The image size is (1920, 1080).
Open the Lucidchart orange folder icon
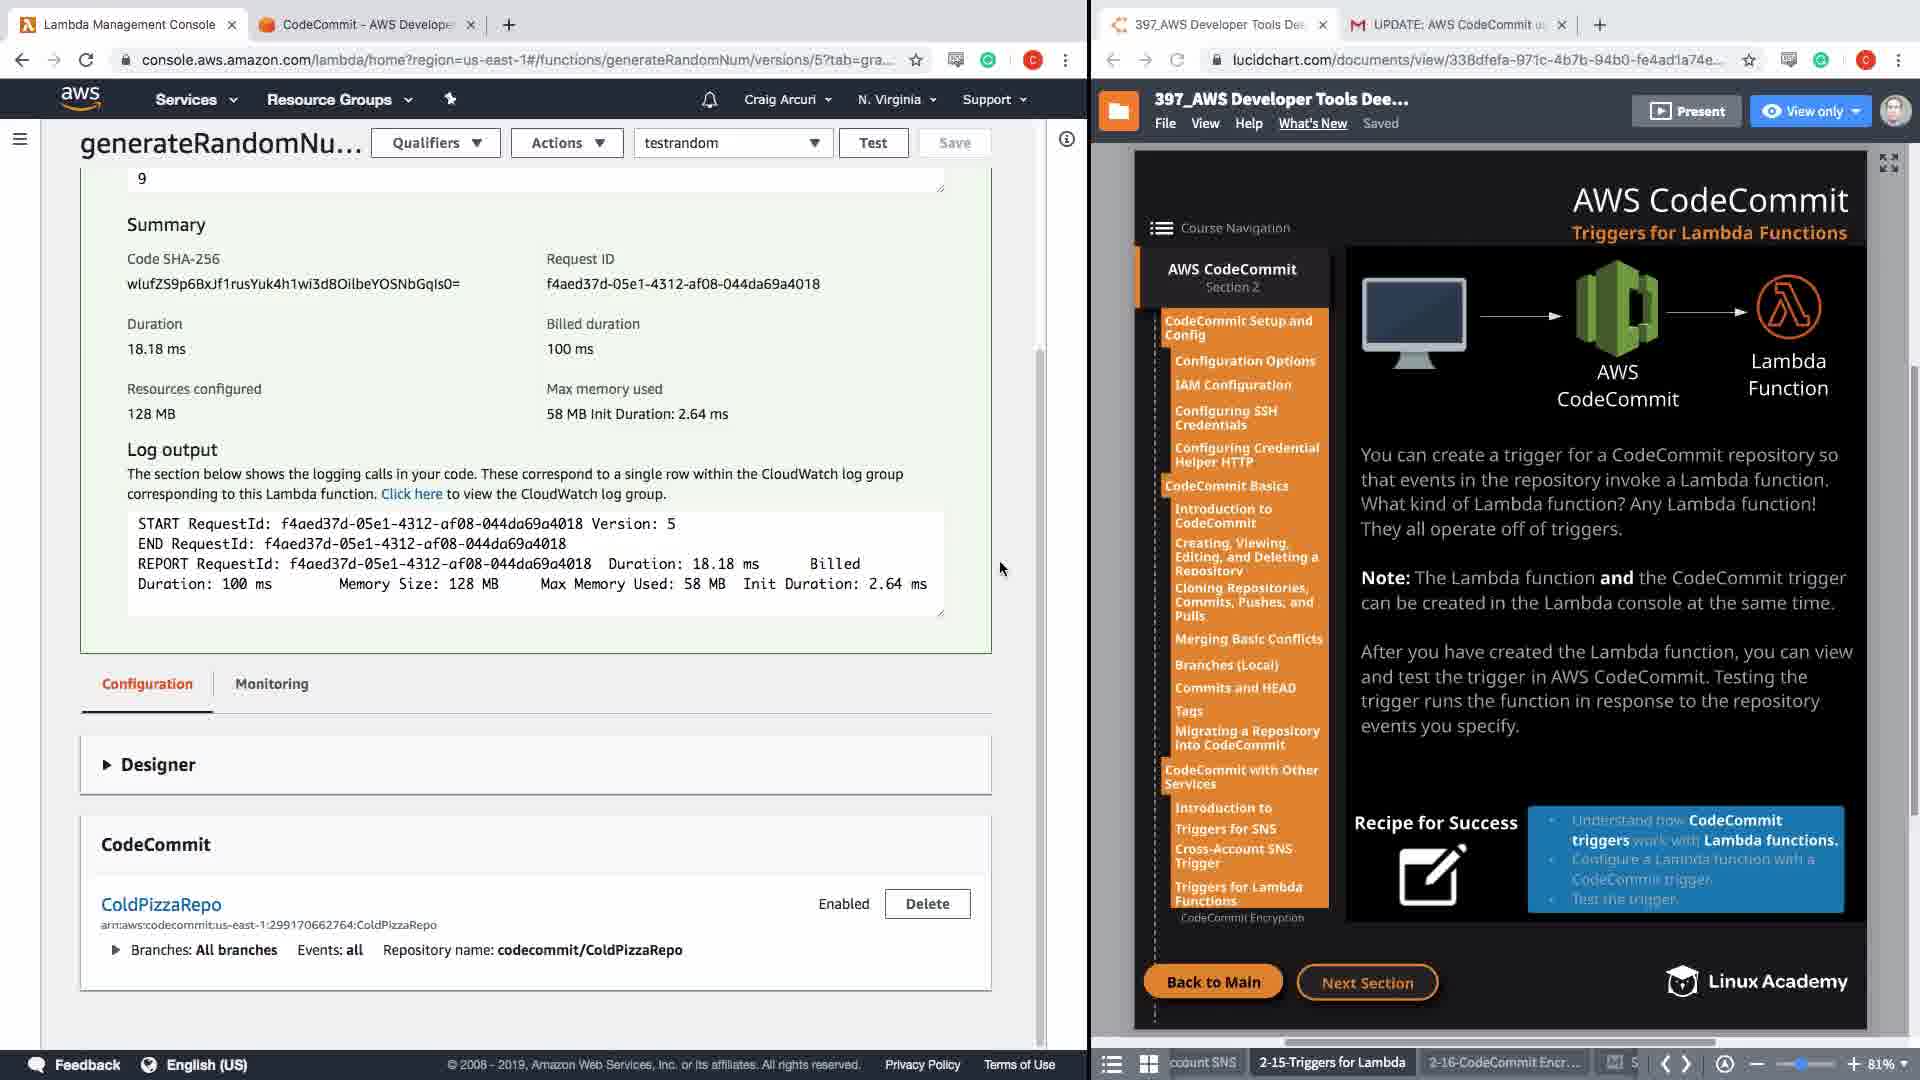1118,111
